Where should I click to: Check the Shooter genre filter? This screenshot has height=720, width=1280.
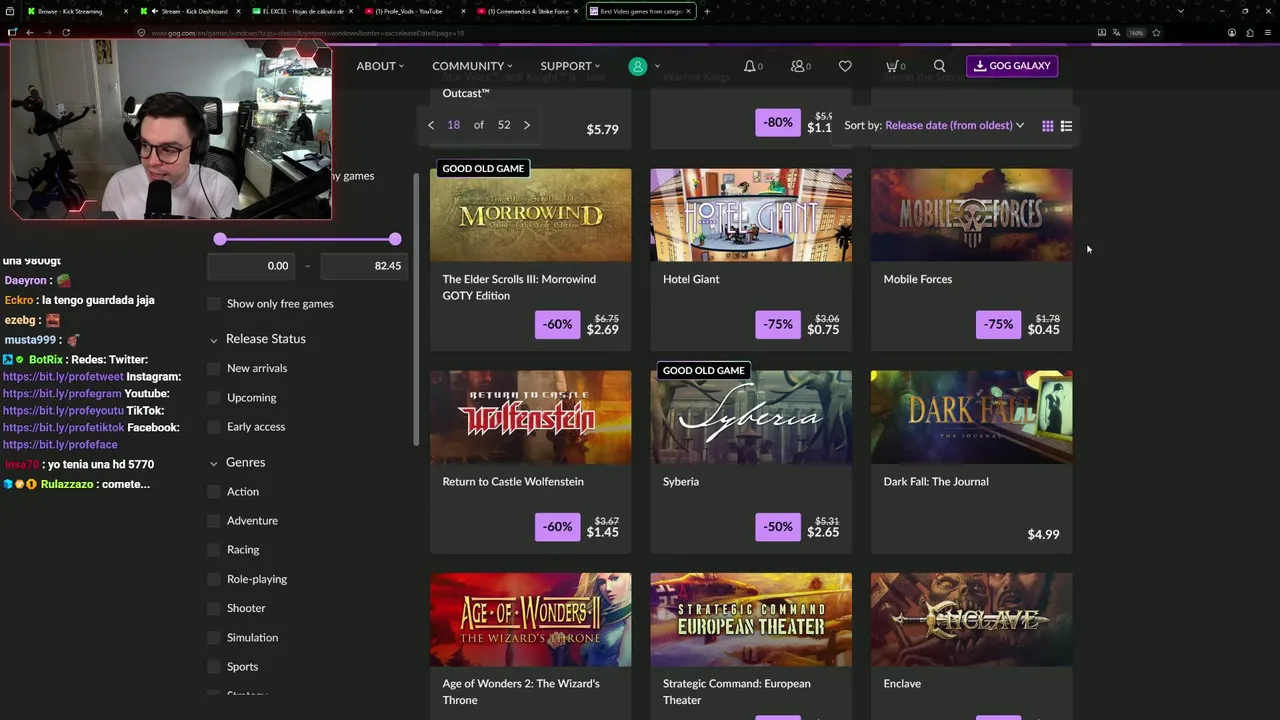(x=213, y=608)
